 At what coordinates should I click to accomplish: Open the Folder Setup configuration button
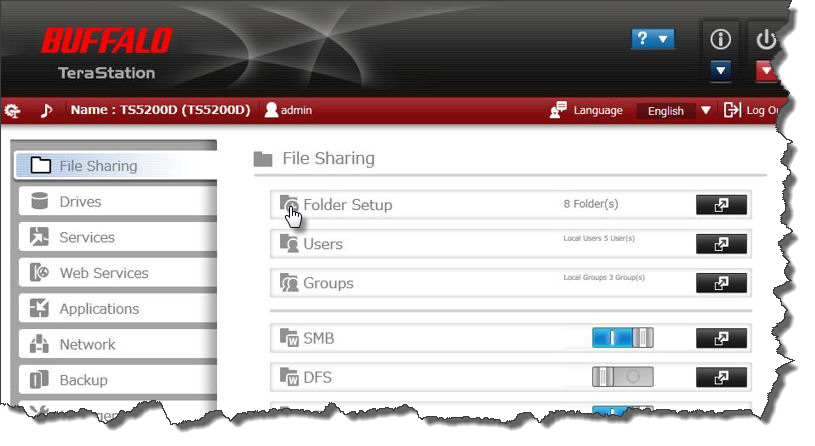[x=721, y=204]
